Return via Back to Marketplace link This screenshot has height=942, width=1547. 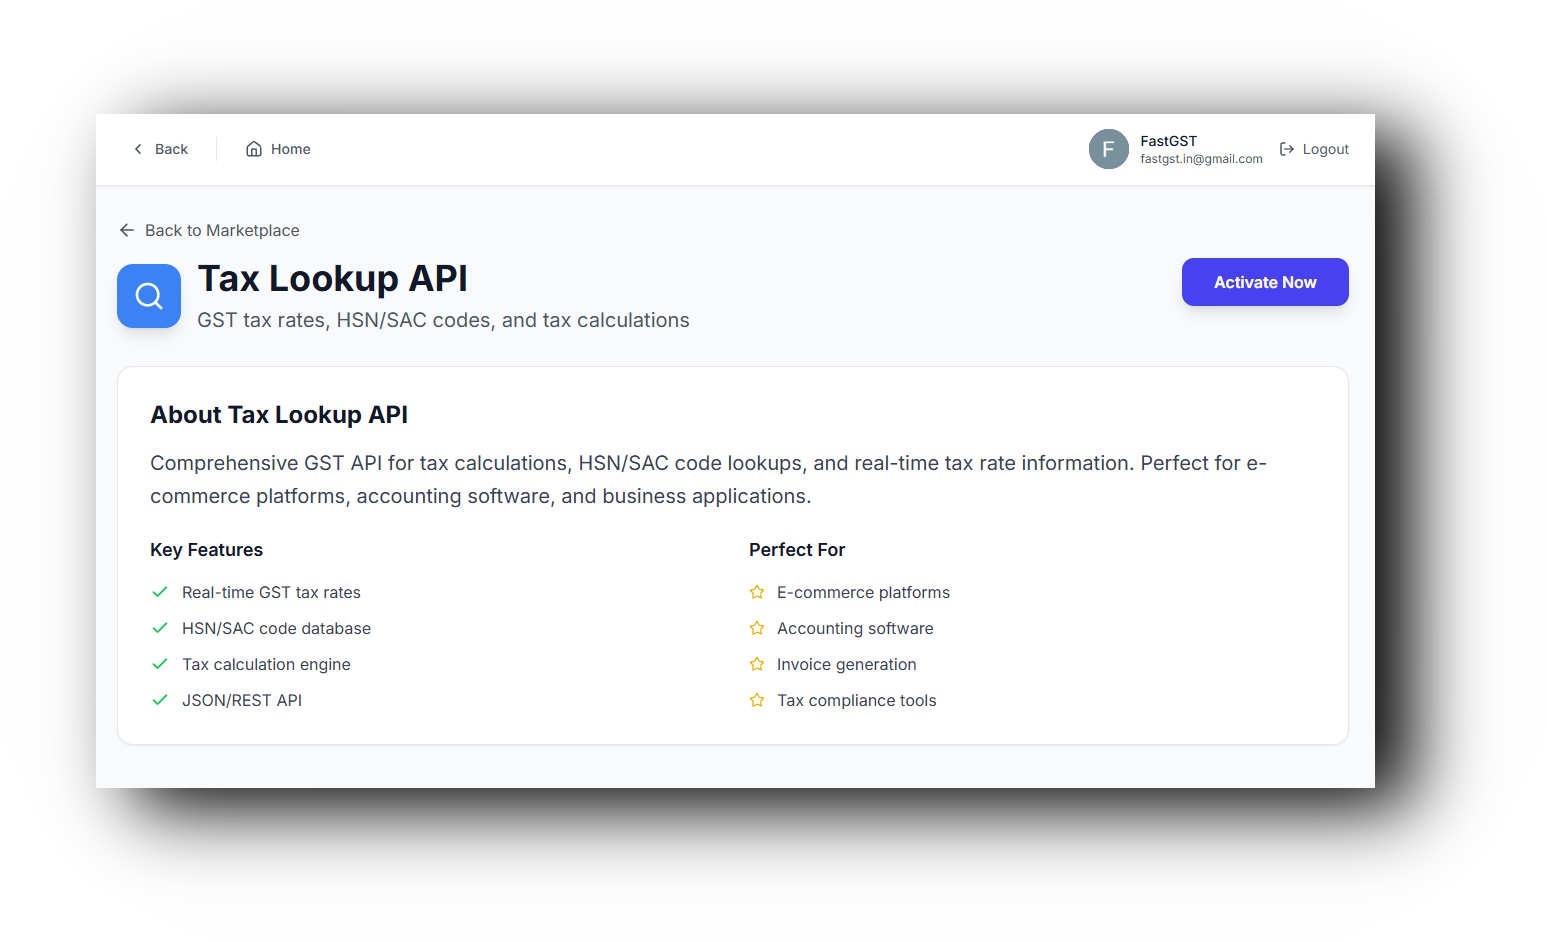222,230
